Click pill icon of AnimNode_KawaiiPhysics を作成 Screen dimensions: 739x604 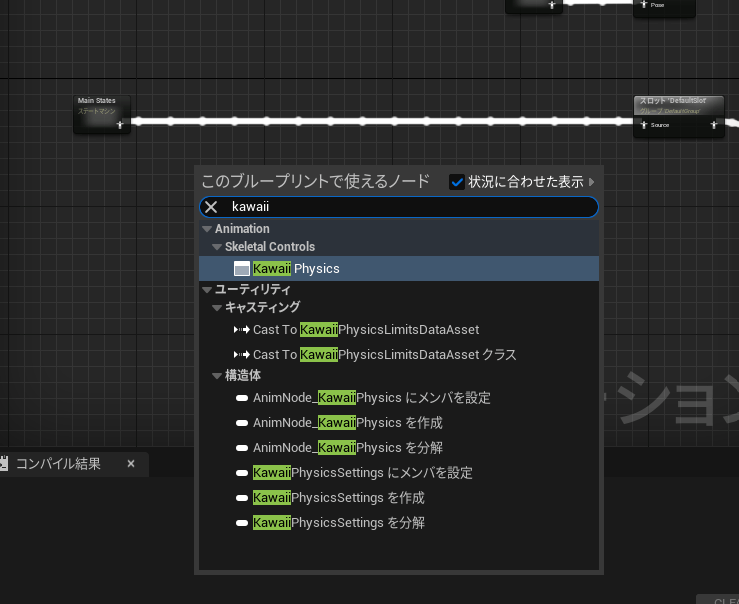pyautogui.click(x=242, y=423)
